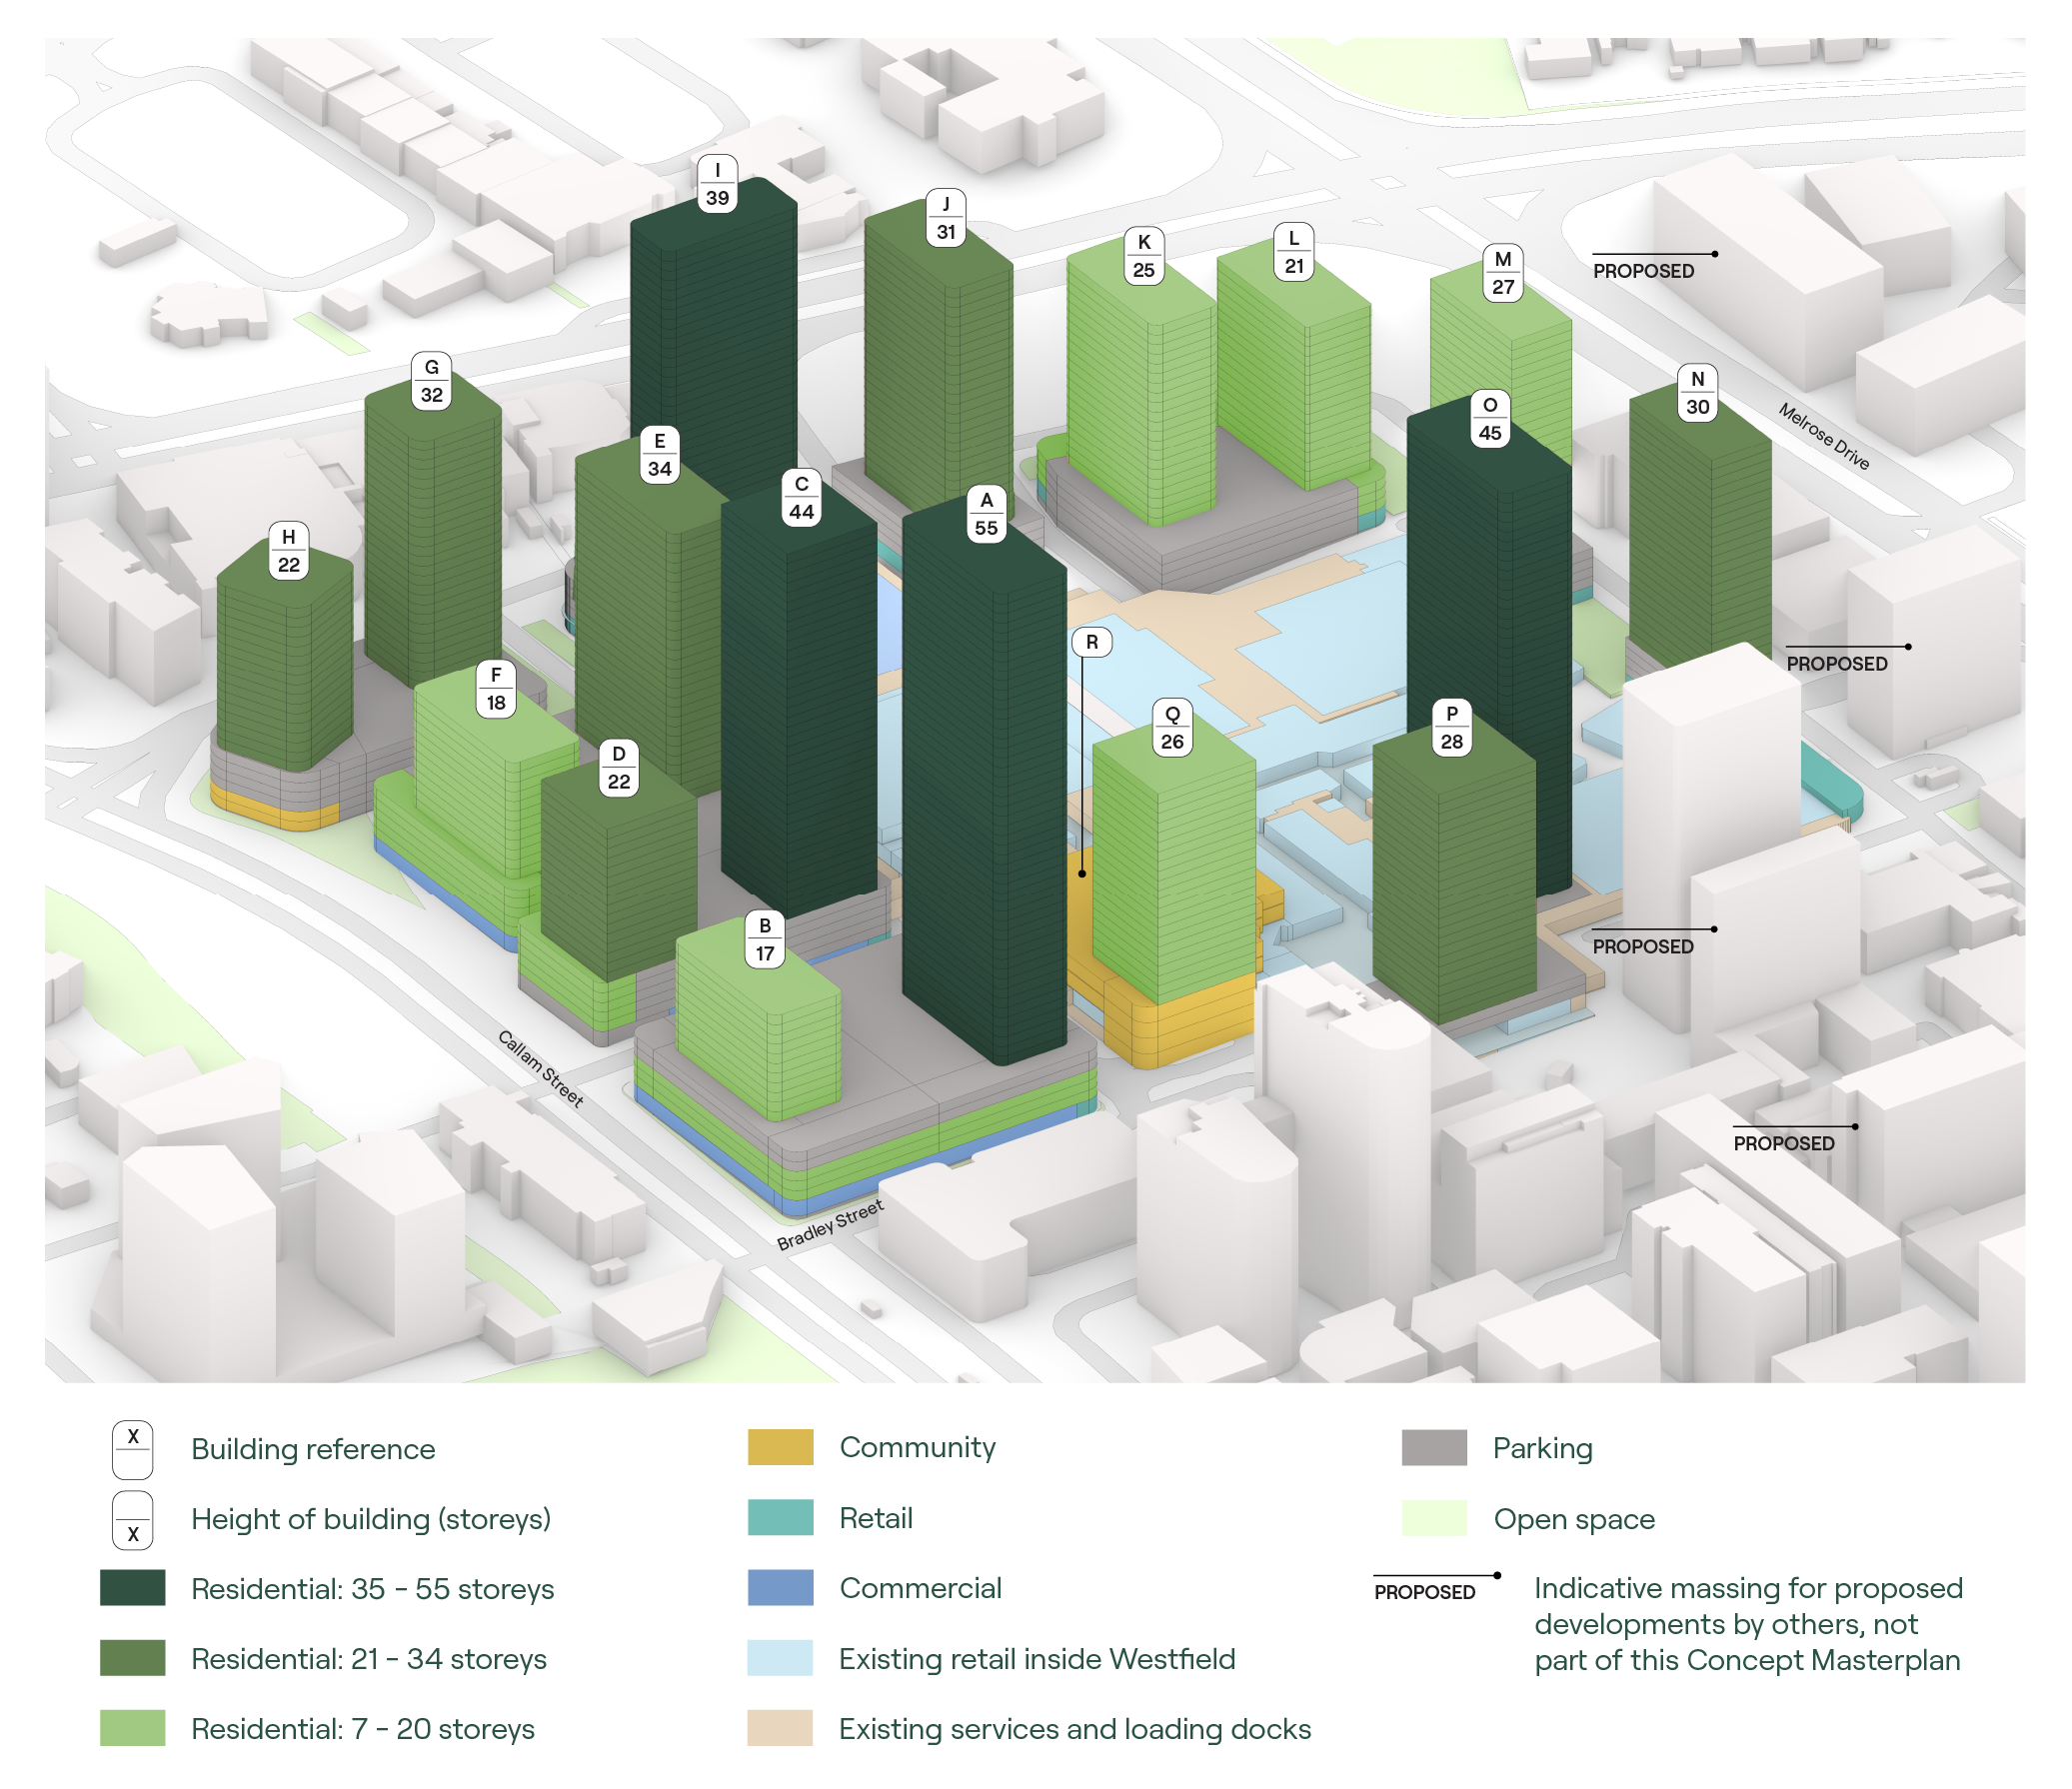Image resolution: width=2072 pixels, height=1789 pixels.
Task: Select Residential 35 - 55 storeys swatch
Action: [132, 1588]
